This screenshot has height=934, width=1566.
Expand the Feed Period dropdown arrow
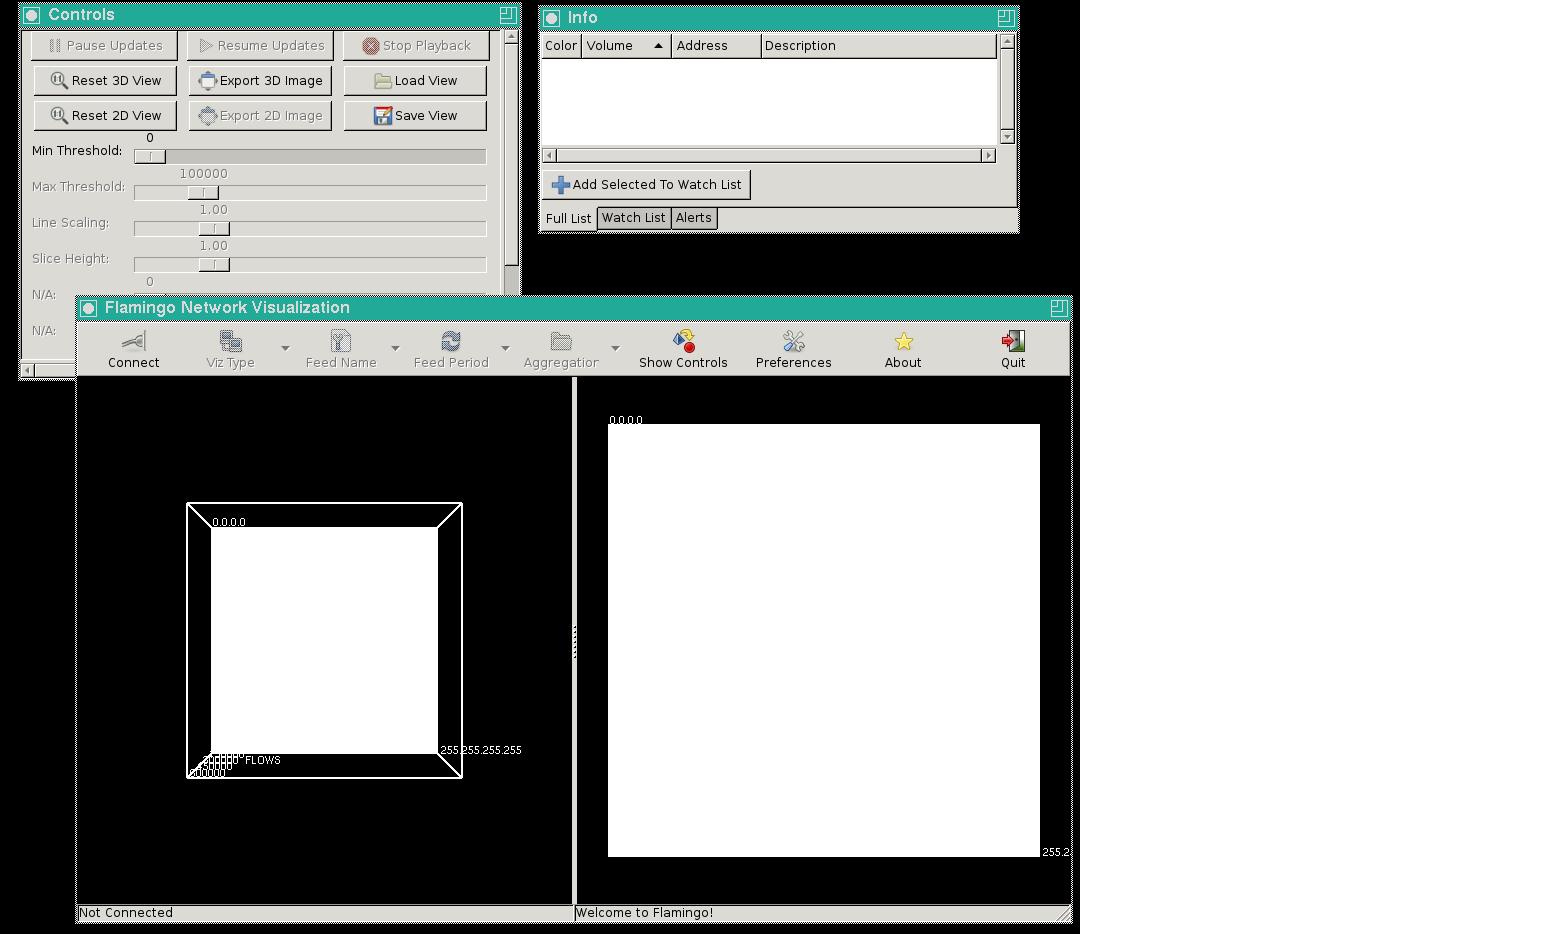tap(505, 348)
